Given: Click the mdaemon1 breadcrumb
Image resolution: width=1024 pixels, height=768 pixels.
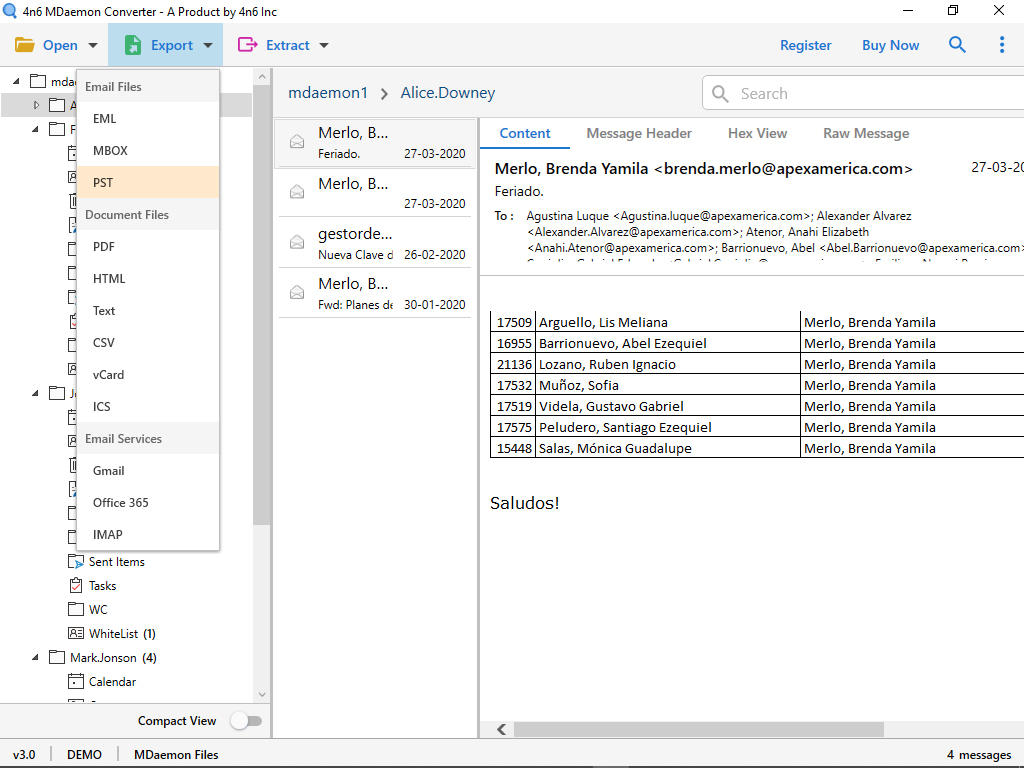Looking at the screenshot, I should pos(328,93).
